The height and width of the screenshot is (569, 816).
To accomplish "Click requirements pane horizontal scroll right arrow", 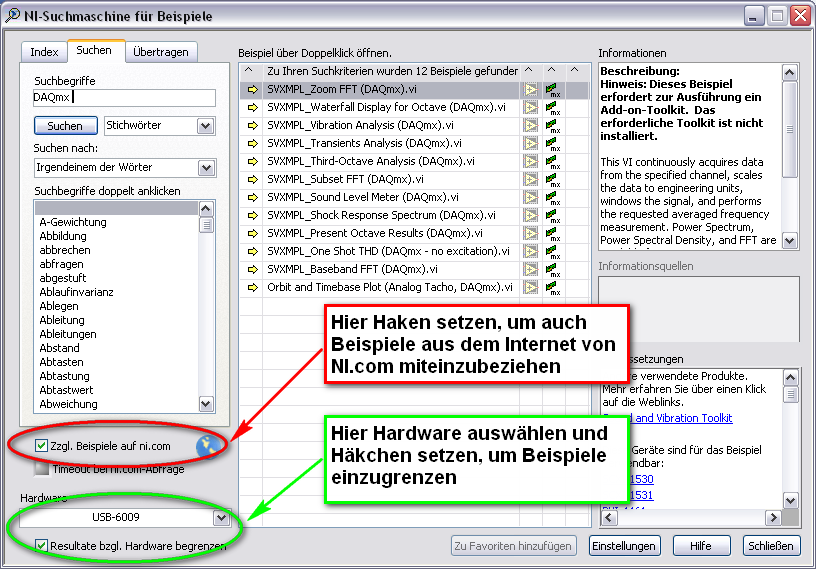I will [x=773, y=517].
